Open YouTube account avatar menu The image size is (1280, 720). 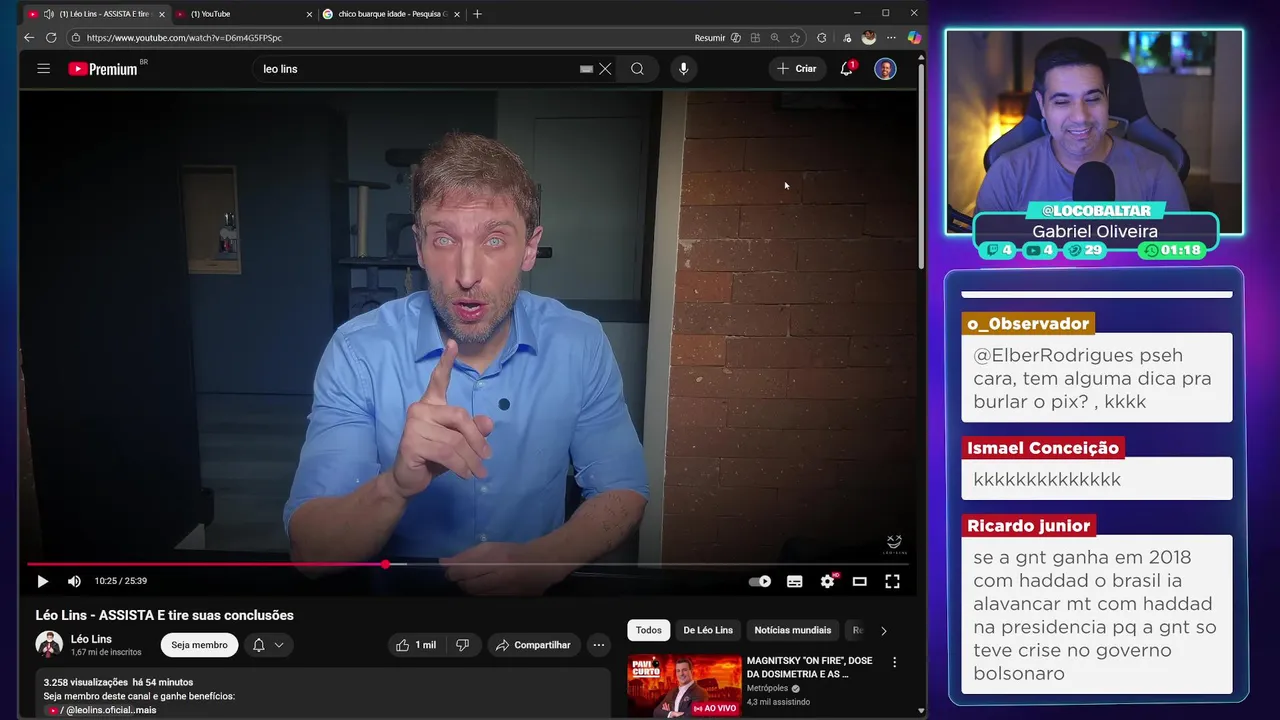(885, 69)
